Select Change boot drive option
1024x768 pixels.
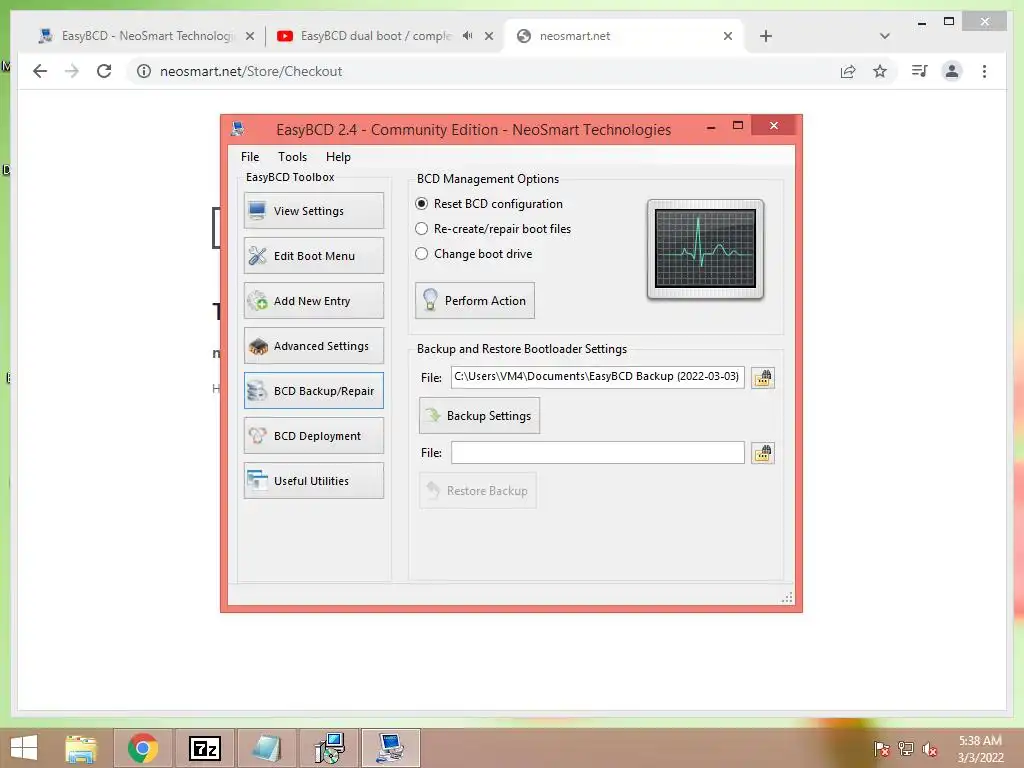pos(473,253)
